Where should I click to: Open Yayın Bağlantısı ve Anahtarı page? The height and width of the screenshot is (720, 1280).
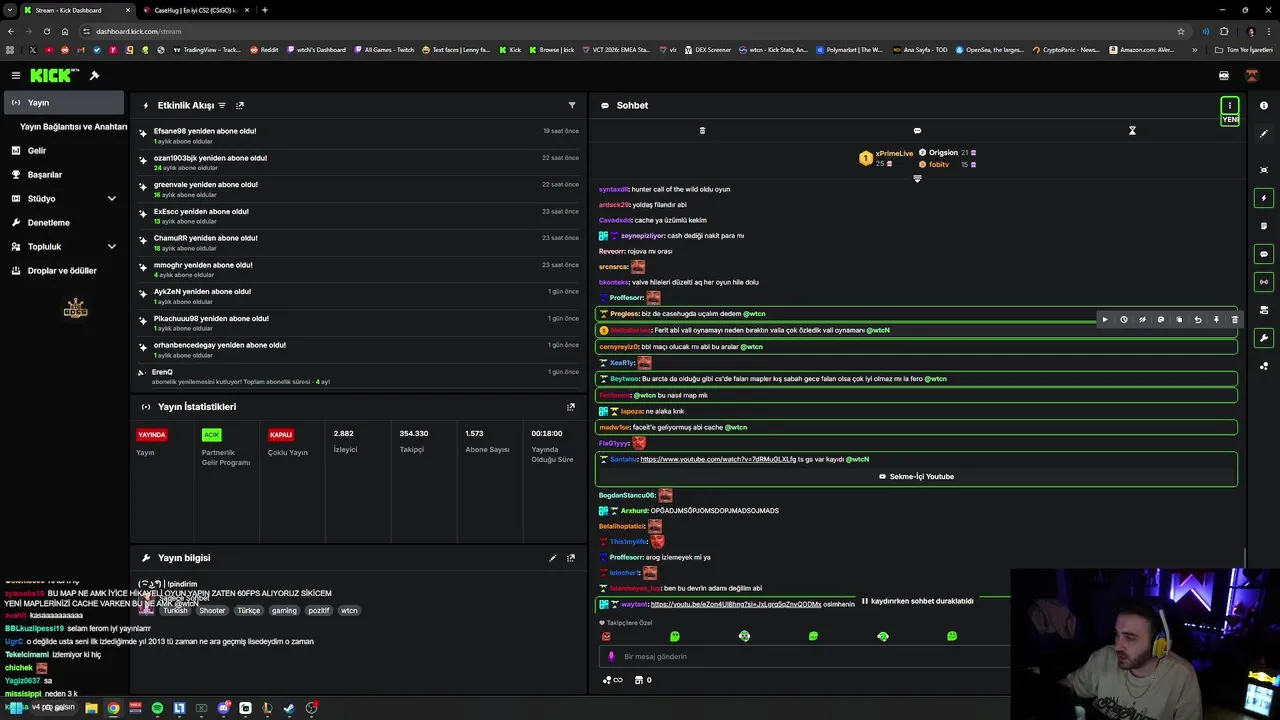point(73,127)
